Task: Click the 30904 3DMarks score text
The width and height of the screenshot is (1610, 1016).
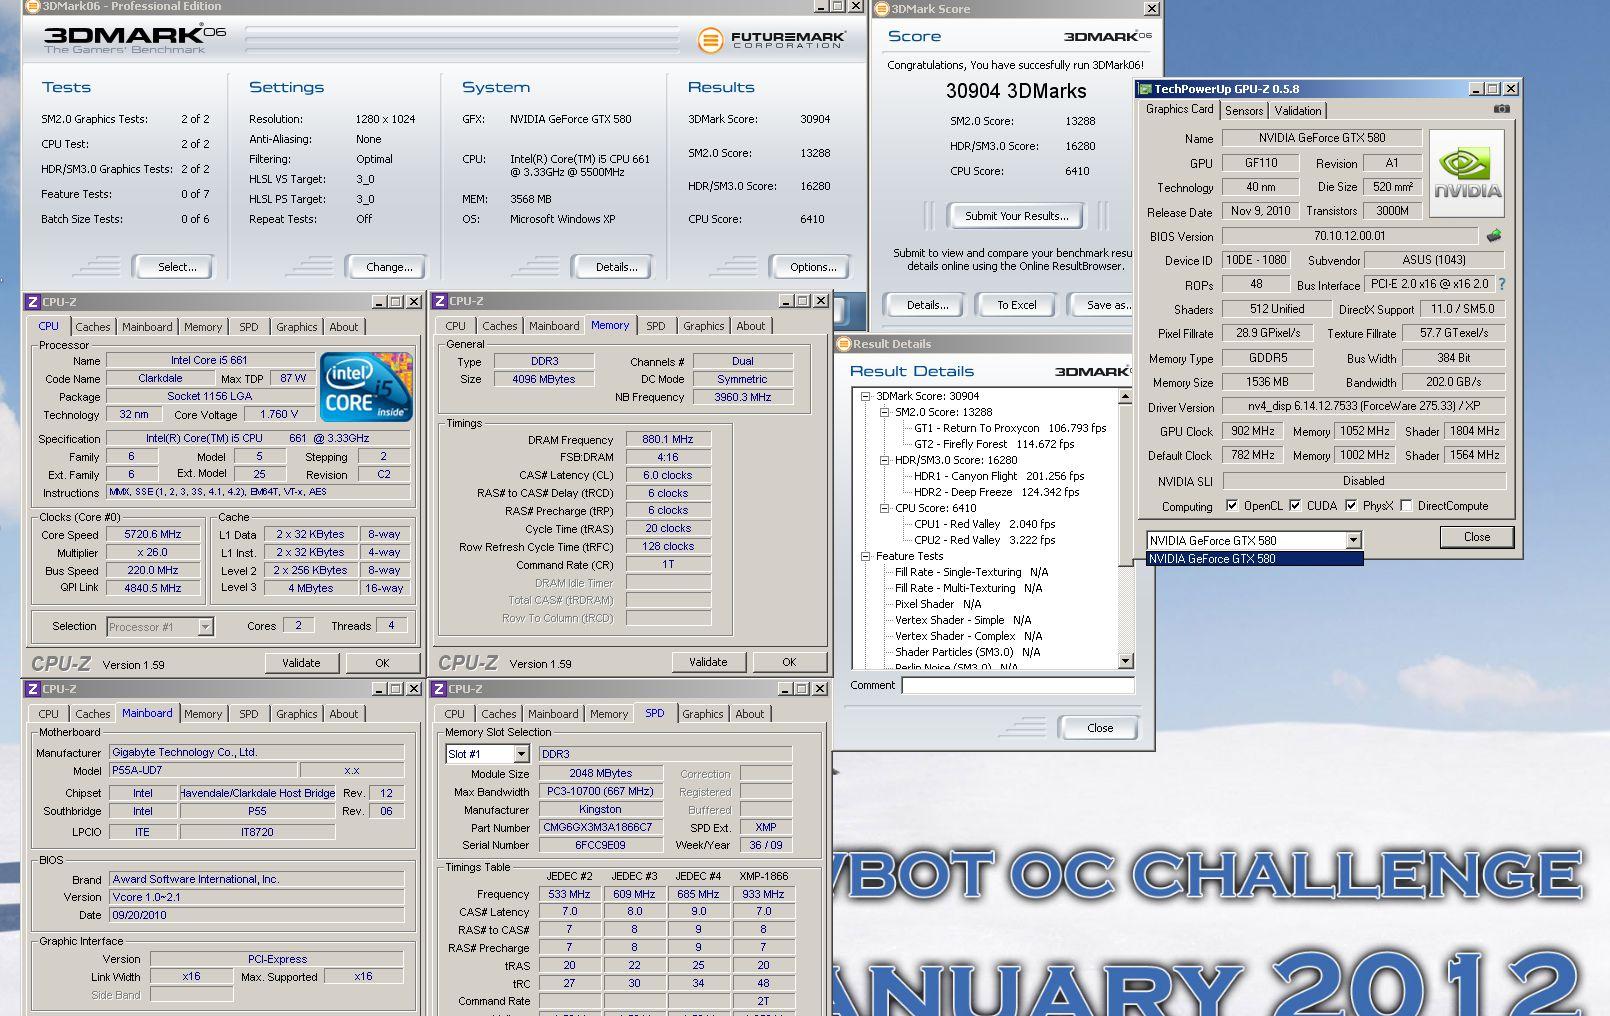Action: (x=1016, y=91)
